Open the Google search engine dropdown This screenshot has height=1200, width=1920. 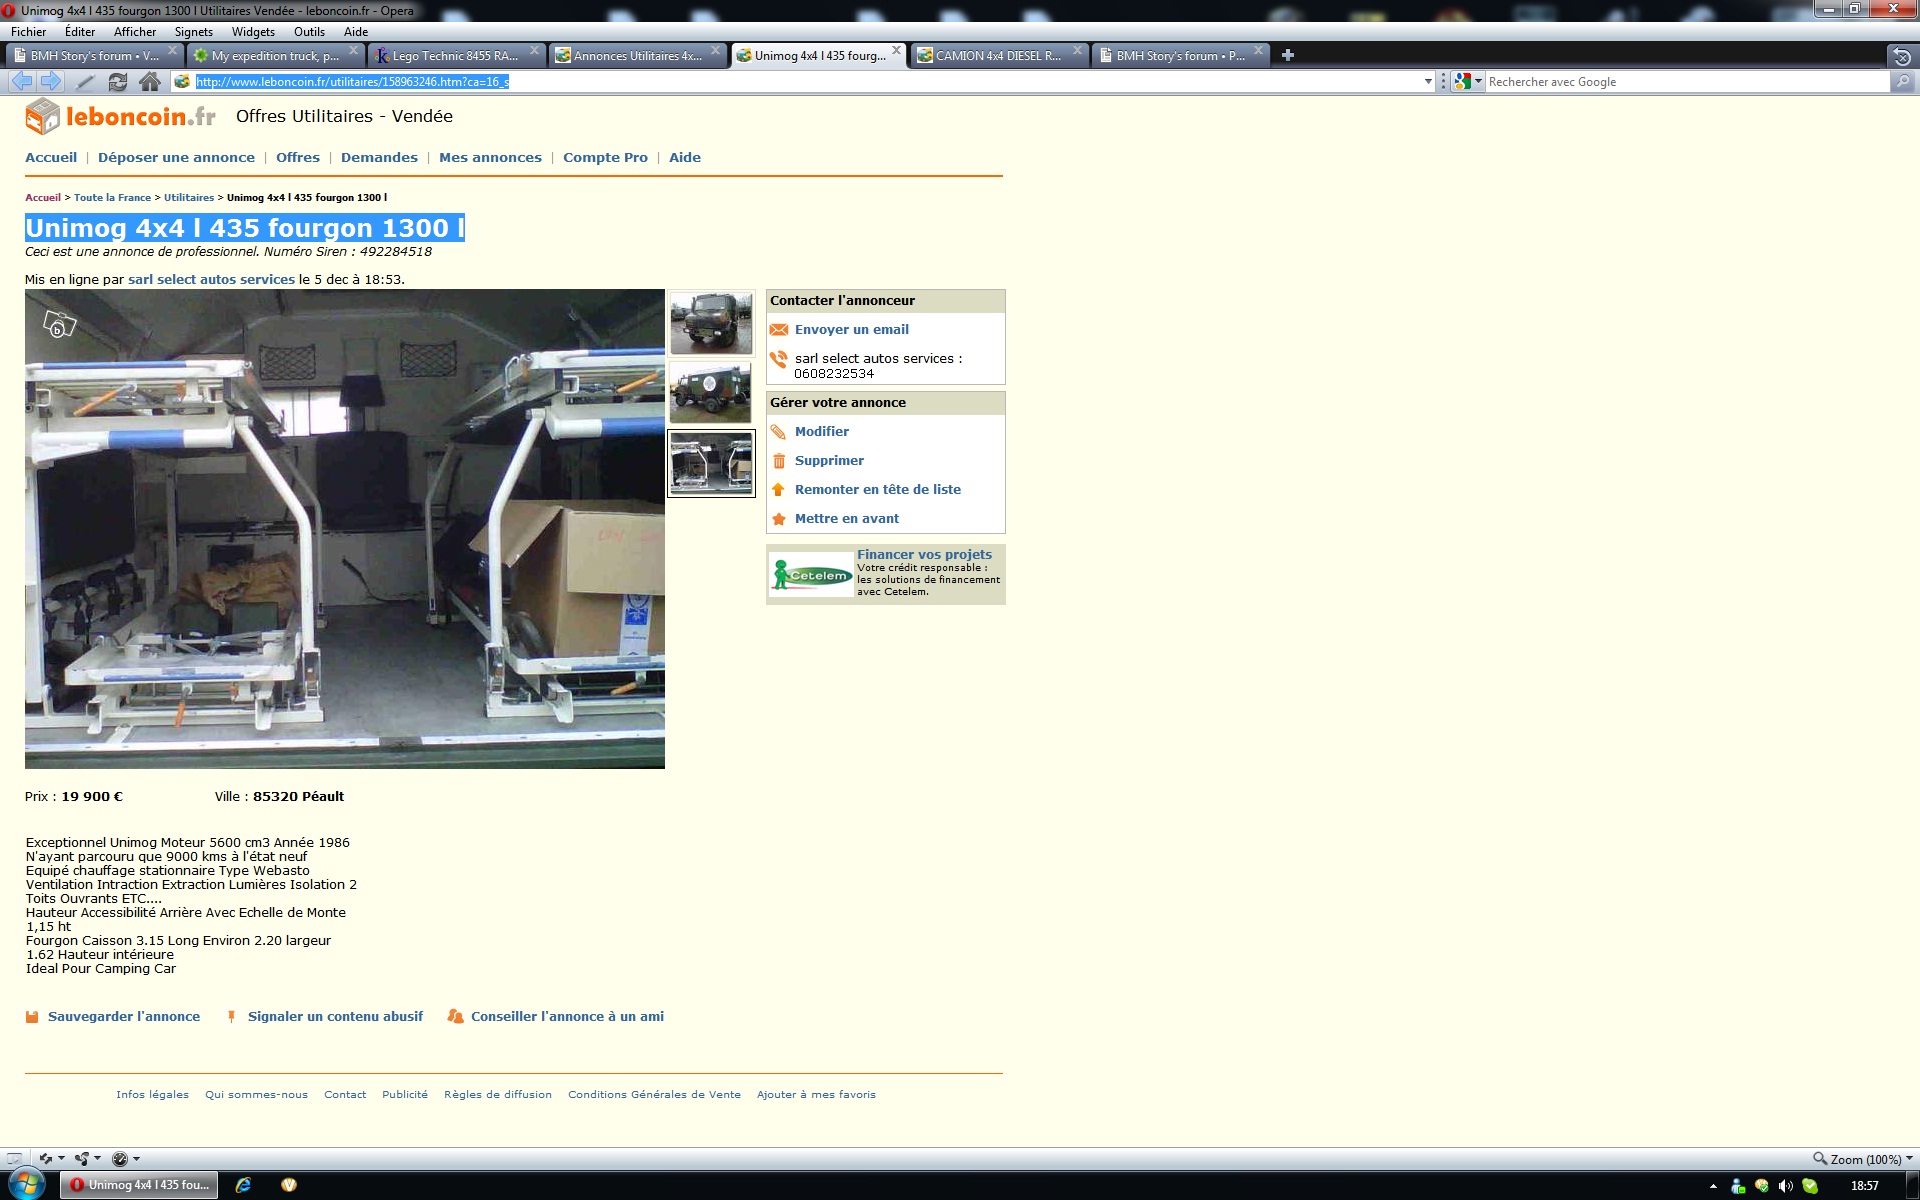pos(1468,82)
